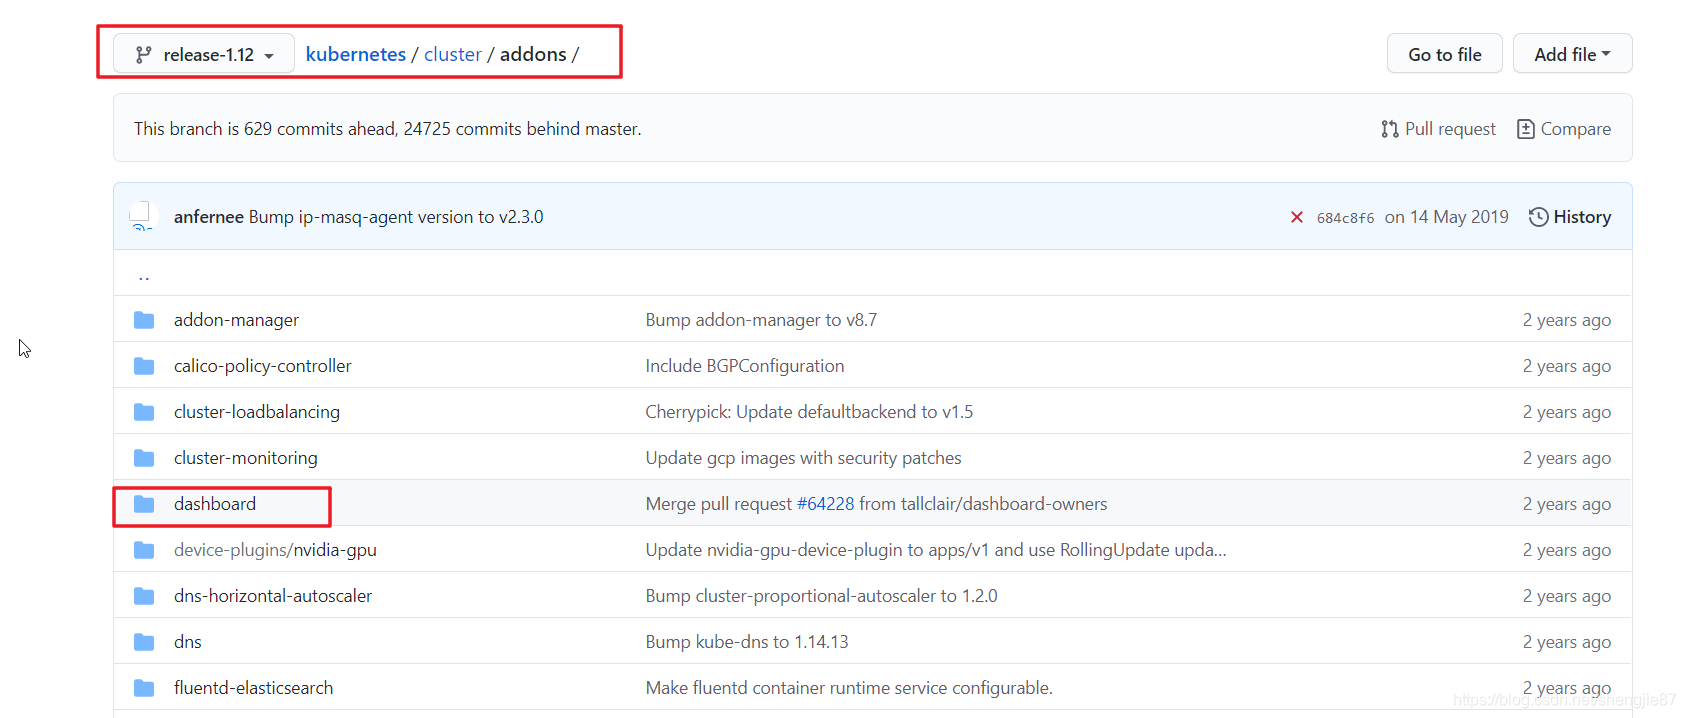Click the branch status text about 629 commits ahead
The width and height of the screenshot is (1686, 718).
(388, 129)
